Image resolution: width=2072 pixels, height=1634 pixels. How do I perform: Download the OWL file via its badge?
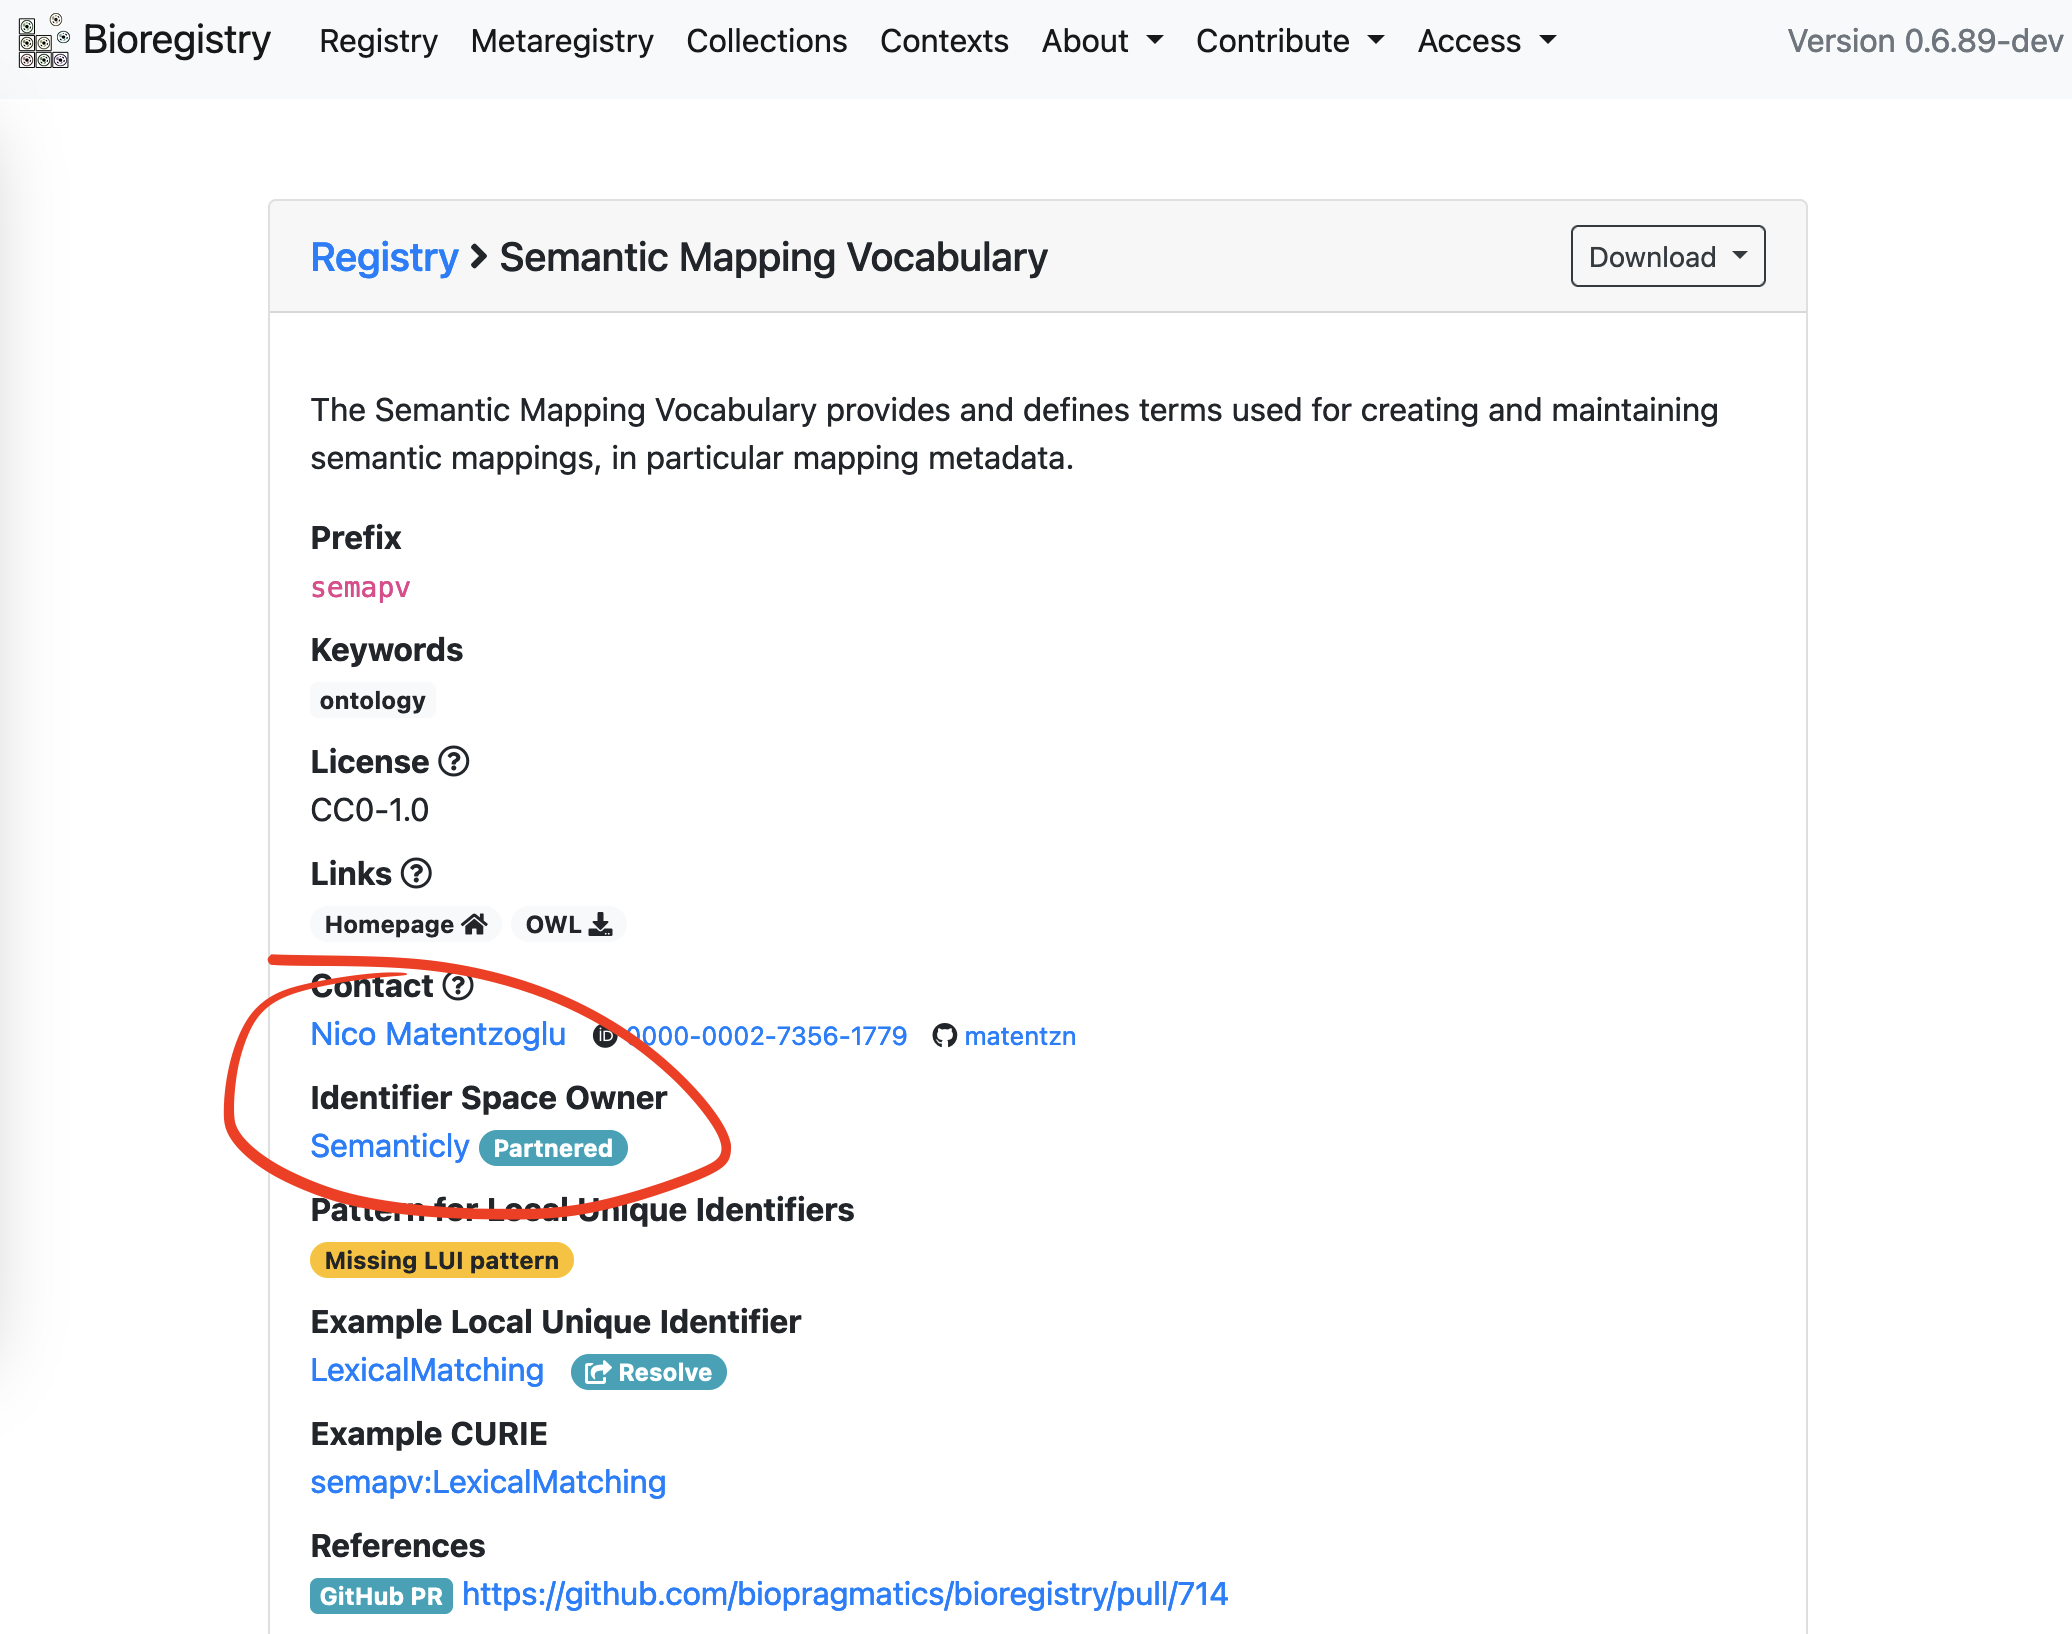568,924
